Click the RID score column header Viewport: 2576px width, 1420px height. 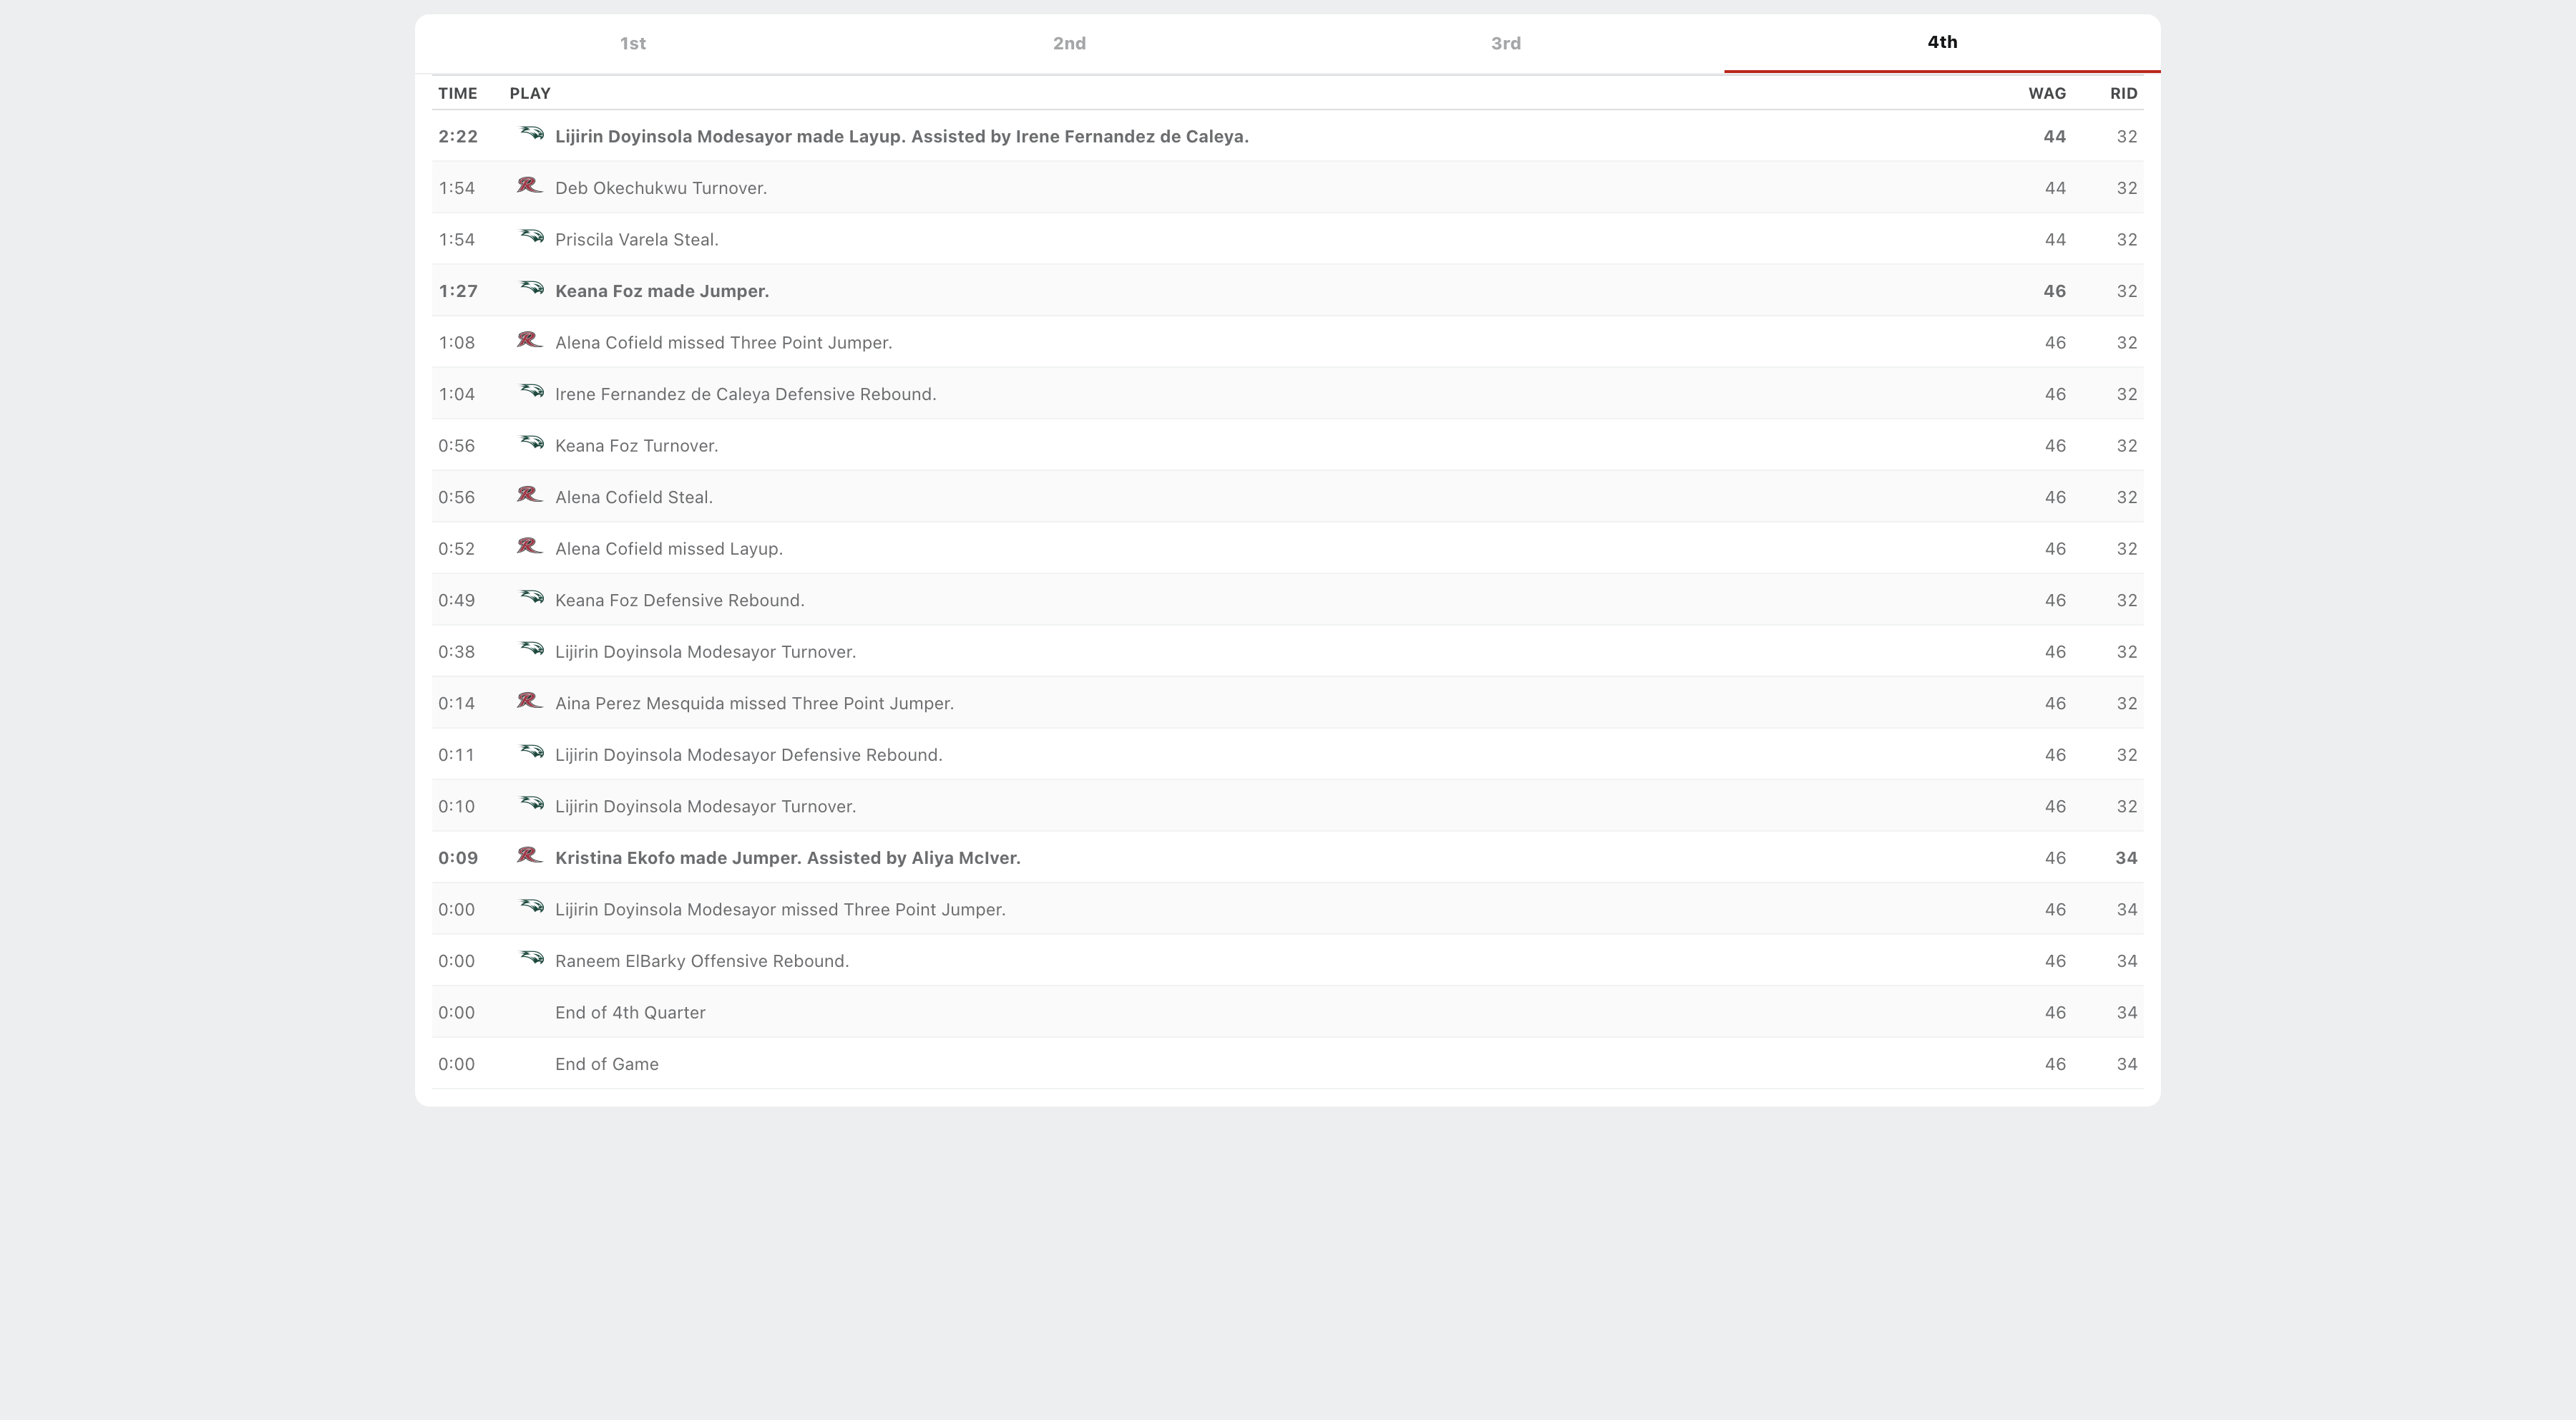pos(2123,93)
